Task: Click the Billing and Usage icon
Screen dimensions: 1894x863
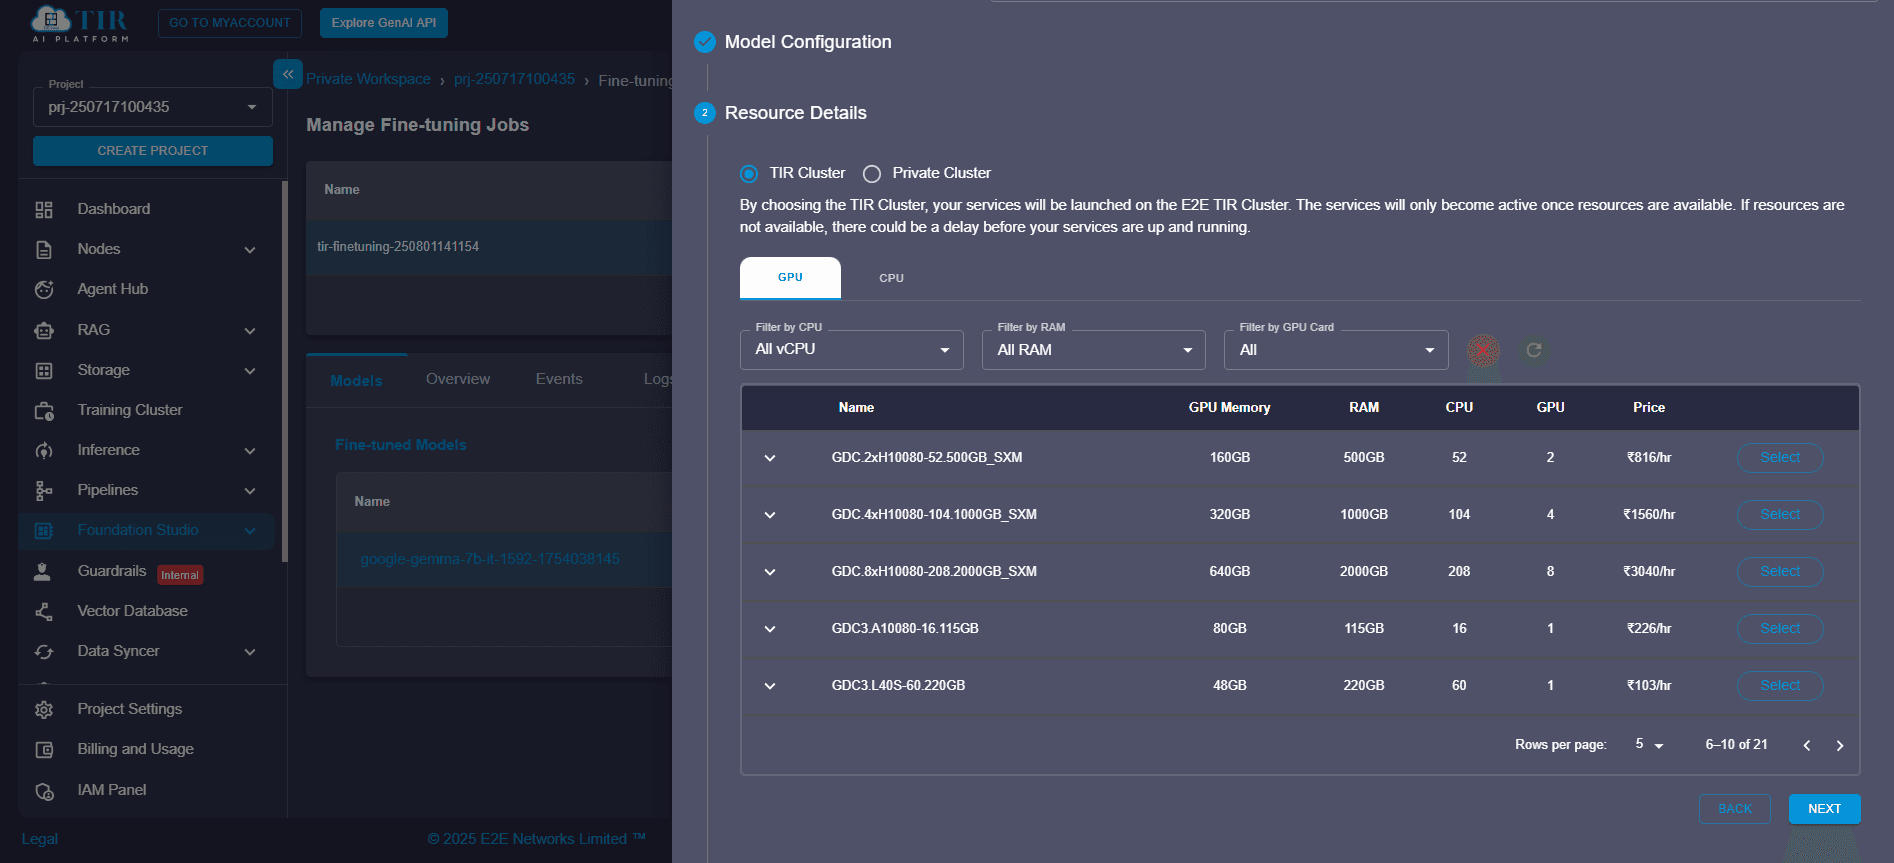Action: click(x=44, y=749)
